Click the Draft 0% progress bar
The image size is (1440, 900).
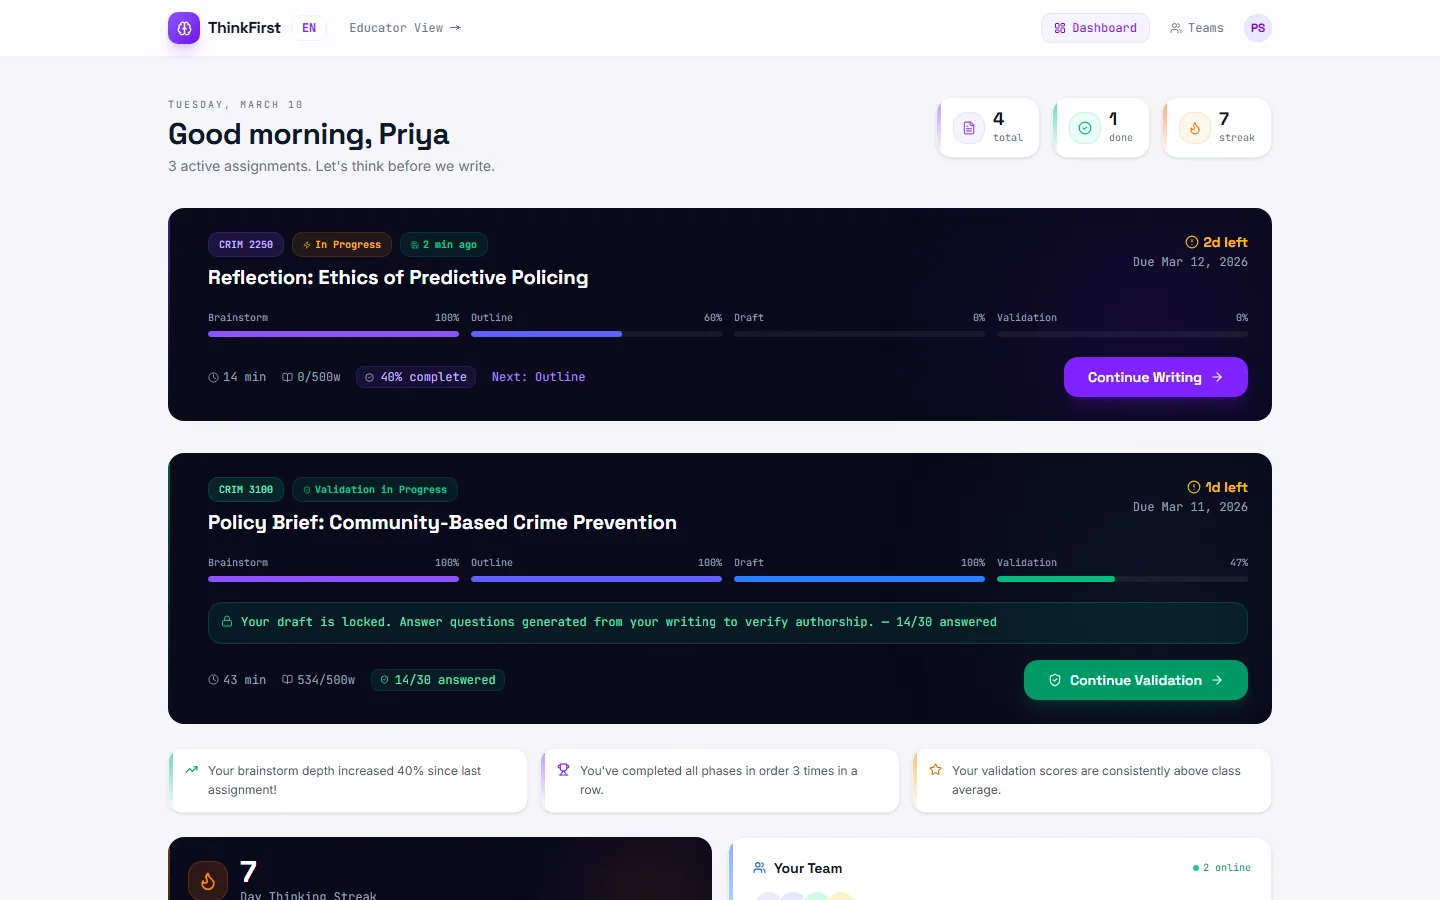859,334
